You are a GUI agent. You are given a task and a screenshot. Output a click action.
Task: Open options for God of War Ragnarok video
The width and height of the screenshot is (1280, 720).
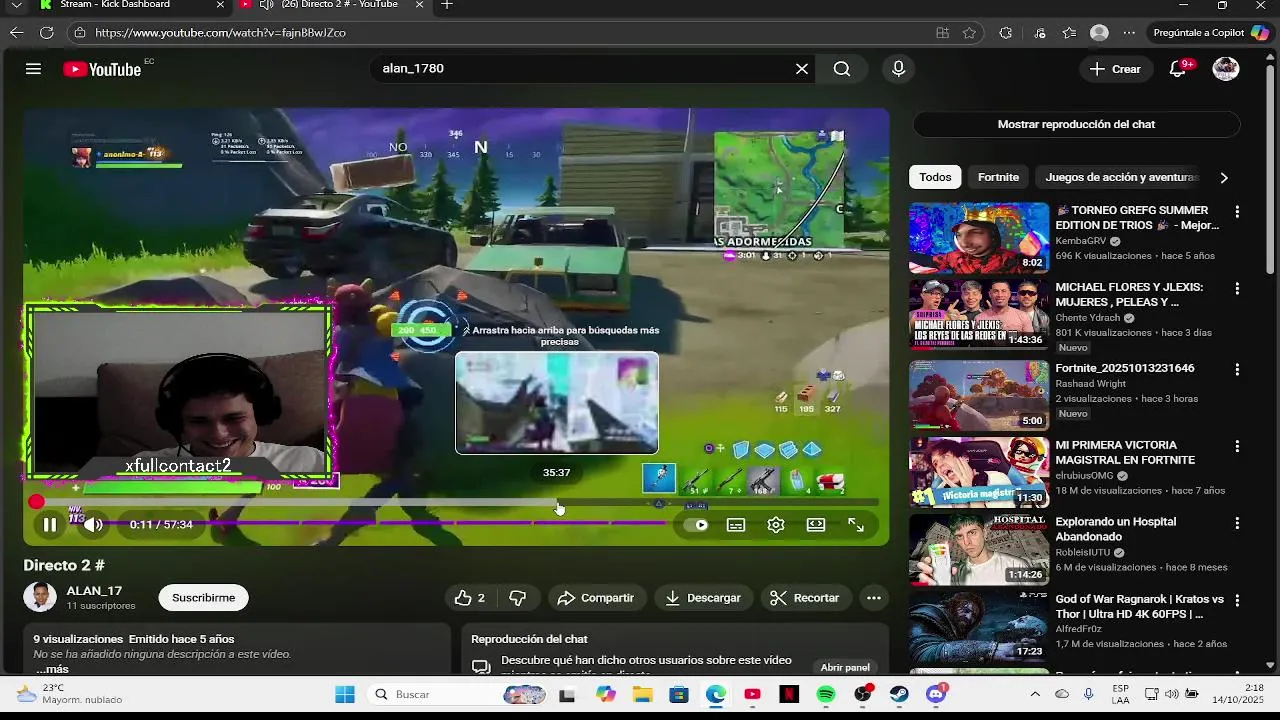[x=1237, y=600]
